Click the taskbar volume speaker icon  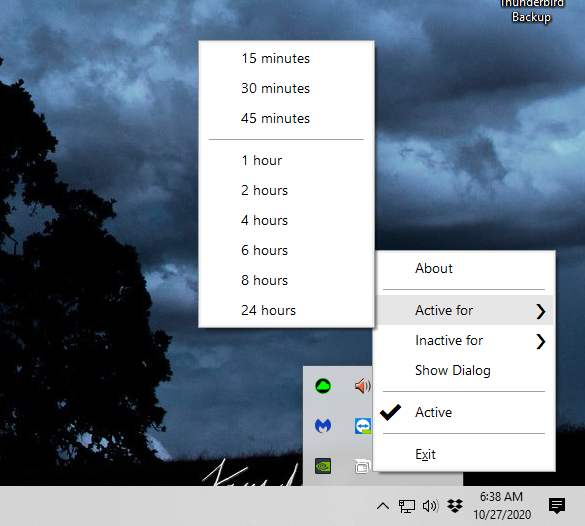click(x=430, y=506)
